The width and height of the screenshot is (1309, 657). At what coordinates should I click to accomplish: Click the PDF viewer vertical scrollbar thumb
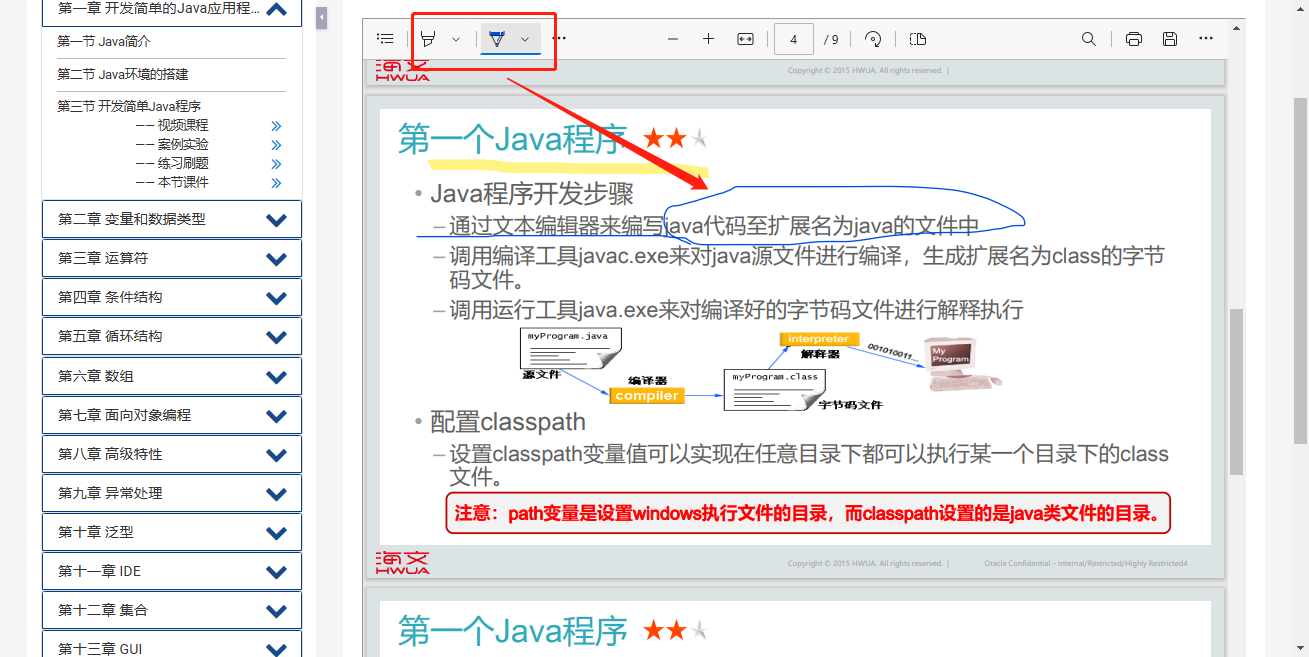point(1237,391)
